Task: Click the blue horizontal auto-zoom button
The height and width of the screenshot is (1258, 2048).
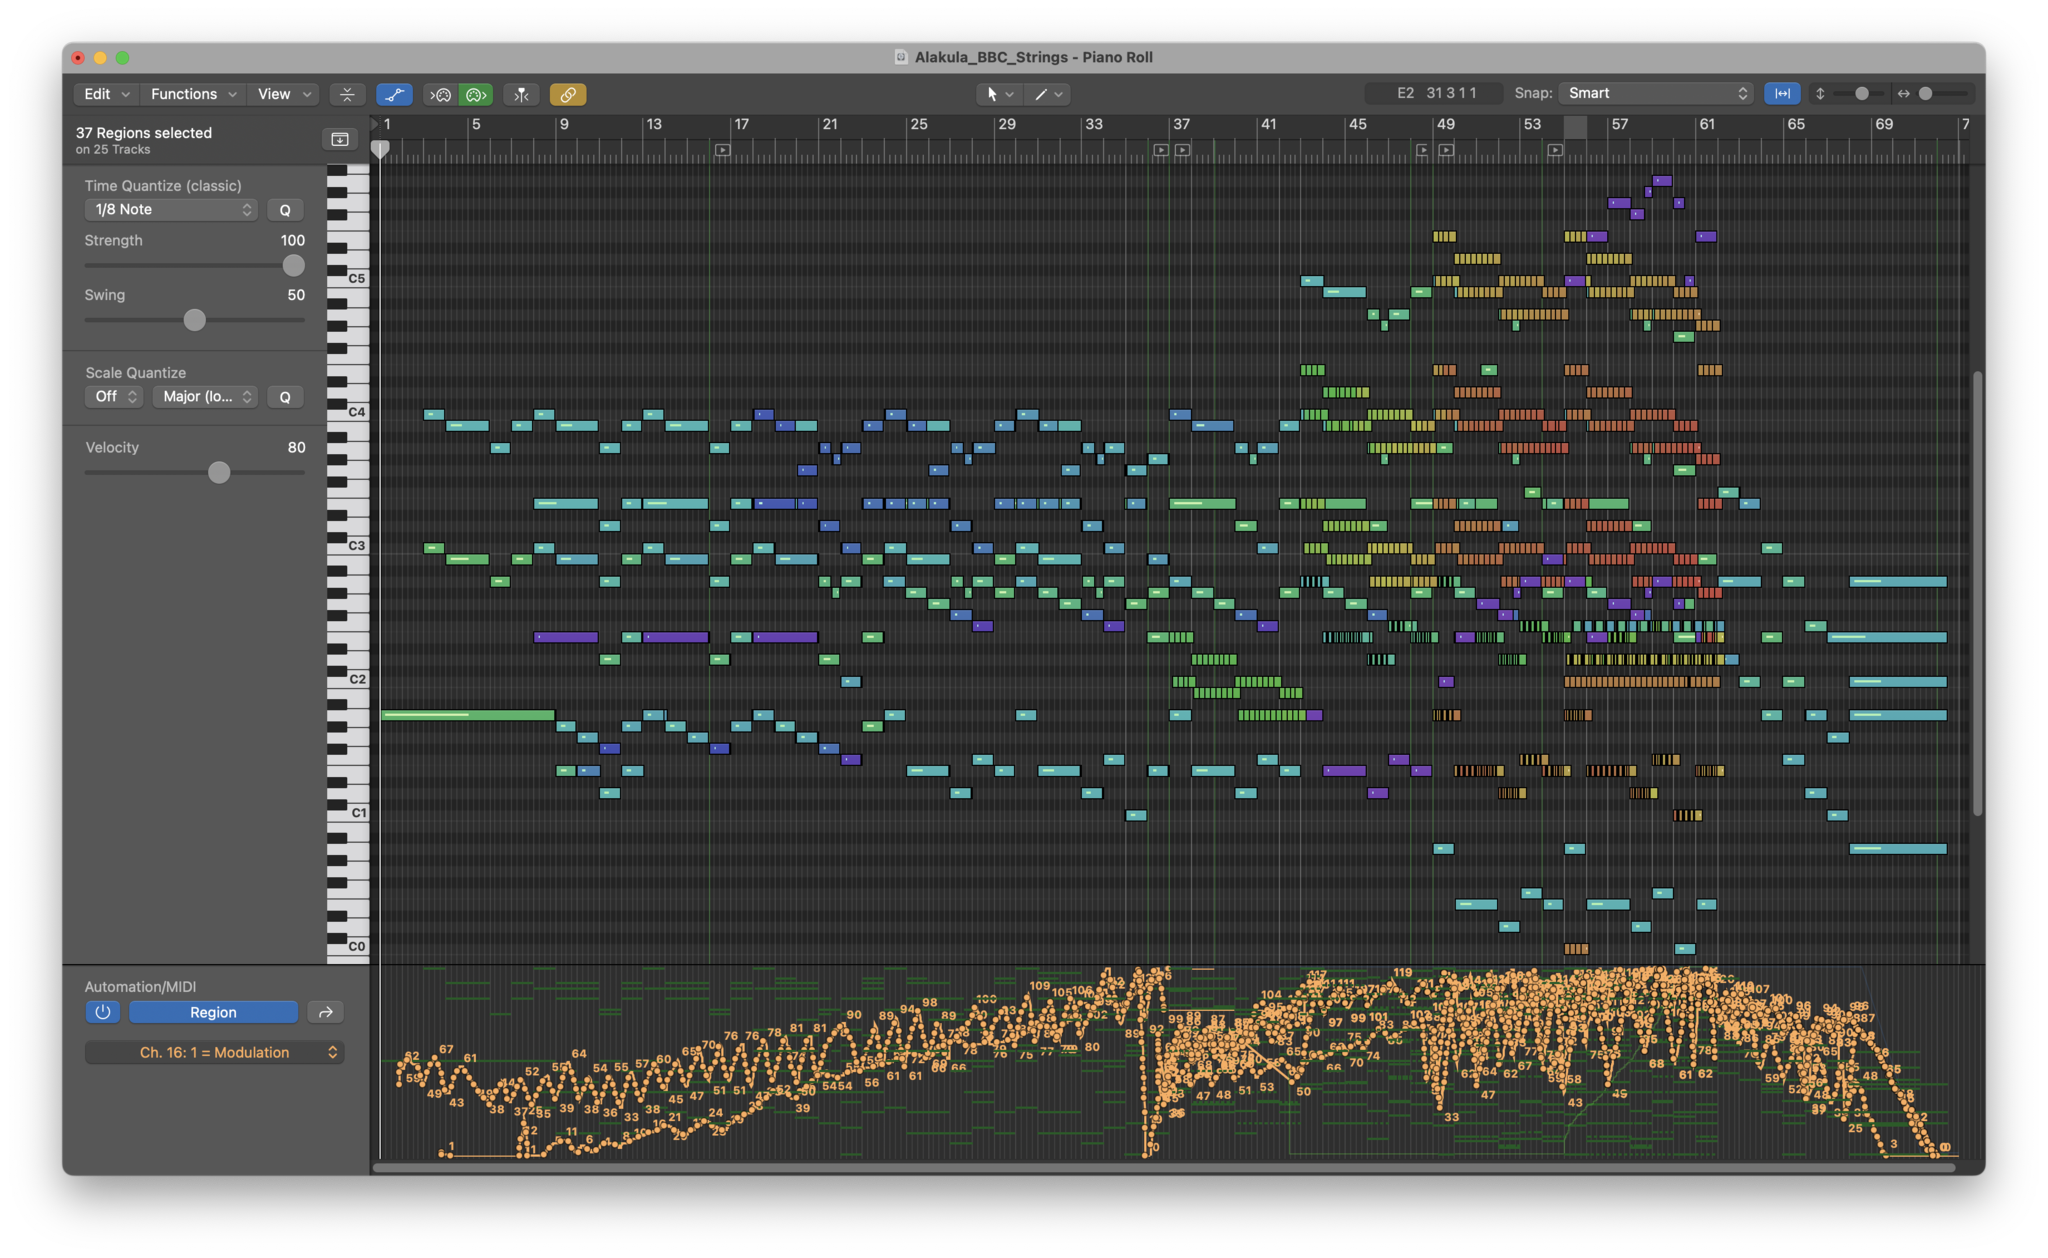Action: (x=1782, y=93)
